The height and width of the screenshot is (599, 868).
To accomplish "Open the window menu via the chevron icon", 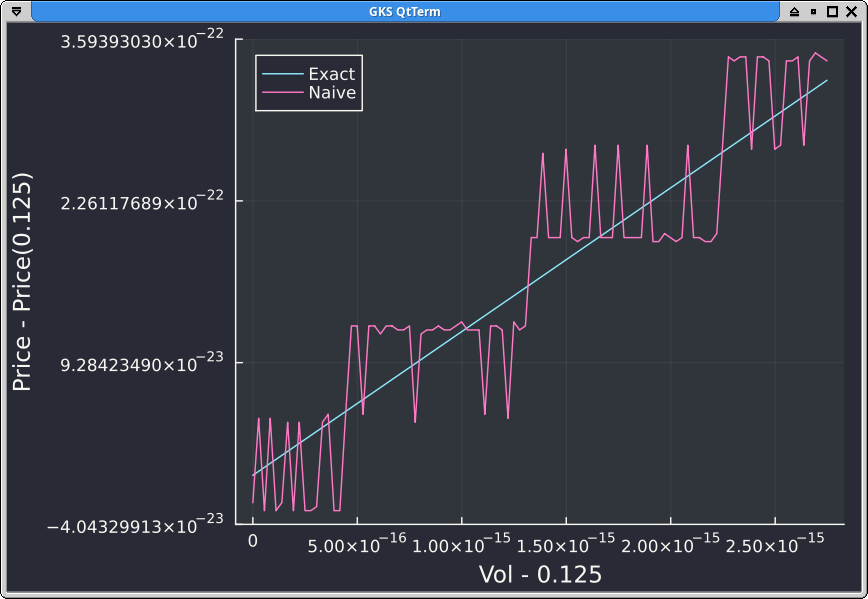I will (x=14, y=10).
